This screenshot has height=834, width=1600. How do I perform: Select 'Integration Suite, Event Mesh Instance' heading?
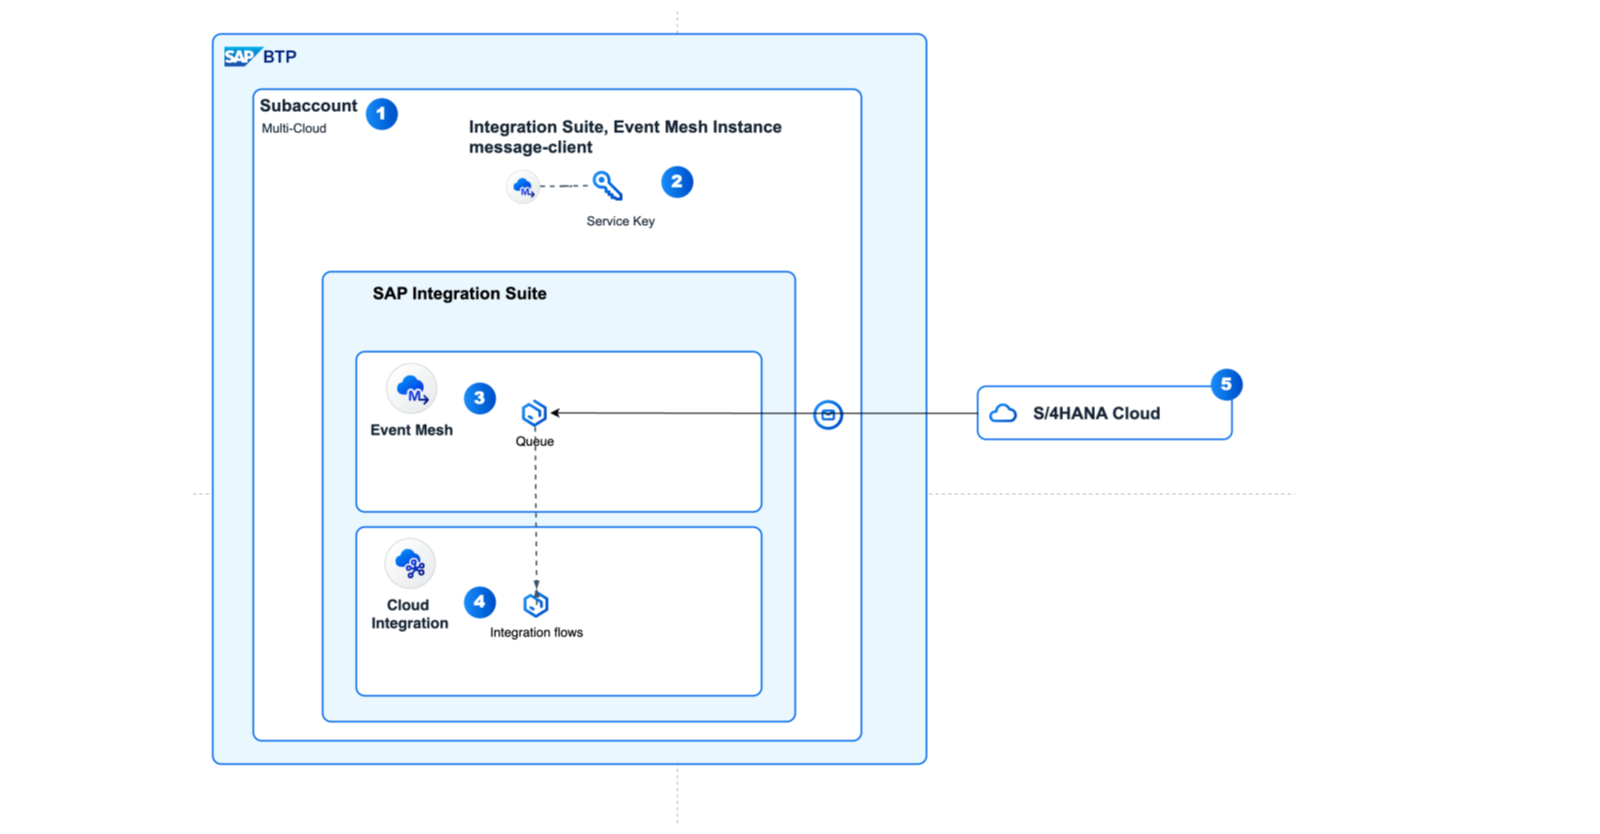click(625, 127)
